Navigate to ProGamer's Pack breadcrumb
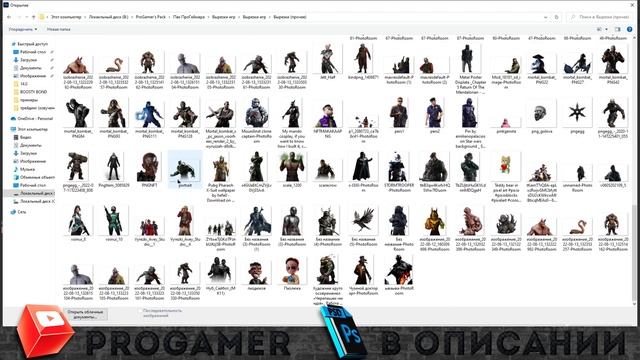This screenshot has width=640, height=360. (x=151, y=17)
